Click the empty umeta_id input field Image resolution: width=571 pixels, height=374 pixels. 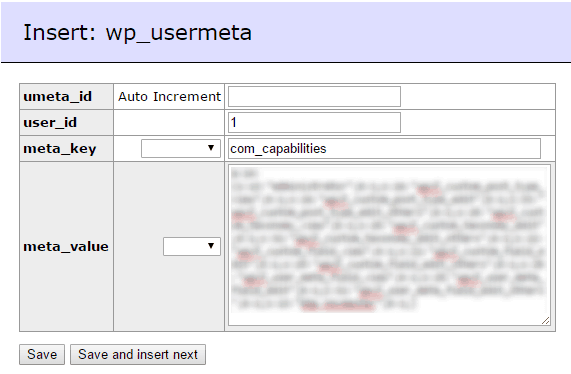click(314, 97)
